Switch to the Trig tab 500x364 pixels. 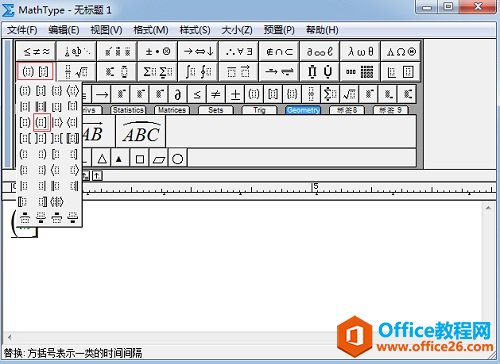(259, 110)
